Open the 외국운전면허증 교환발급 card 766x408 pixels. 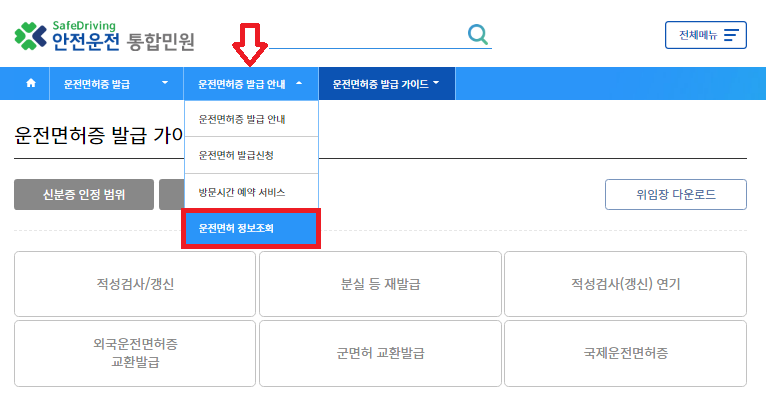point(134,353)
